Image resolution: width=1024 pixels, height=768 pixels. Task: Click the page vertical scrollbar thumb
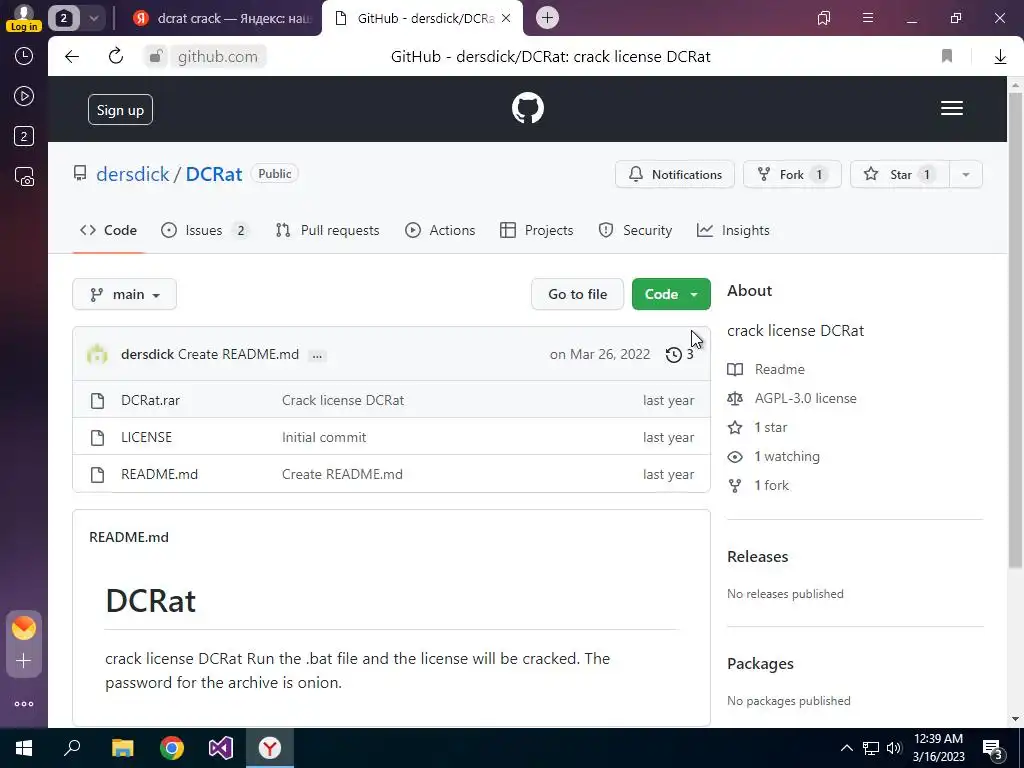pos(1015,330)
